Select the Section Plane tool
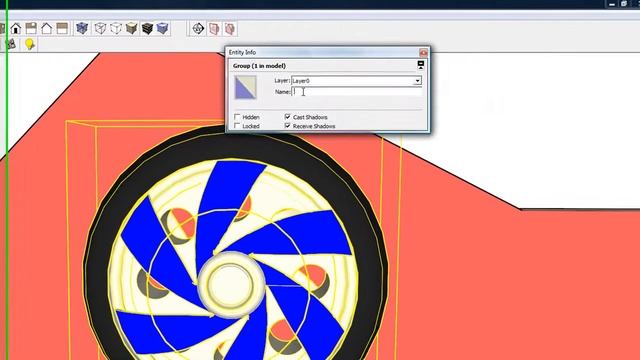This screenshot has height=360, width=640. [198, 29]
